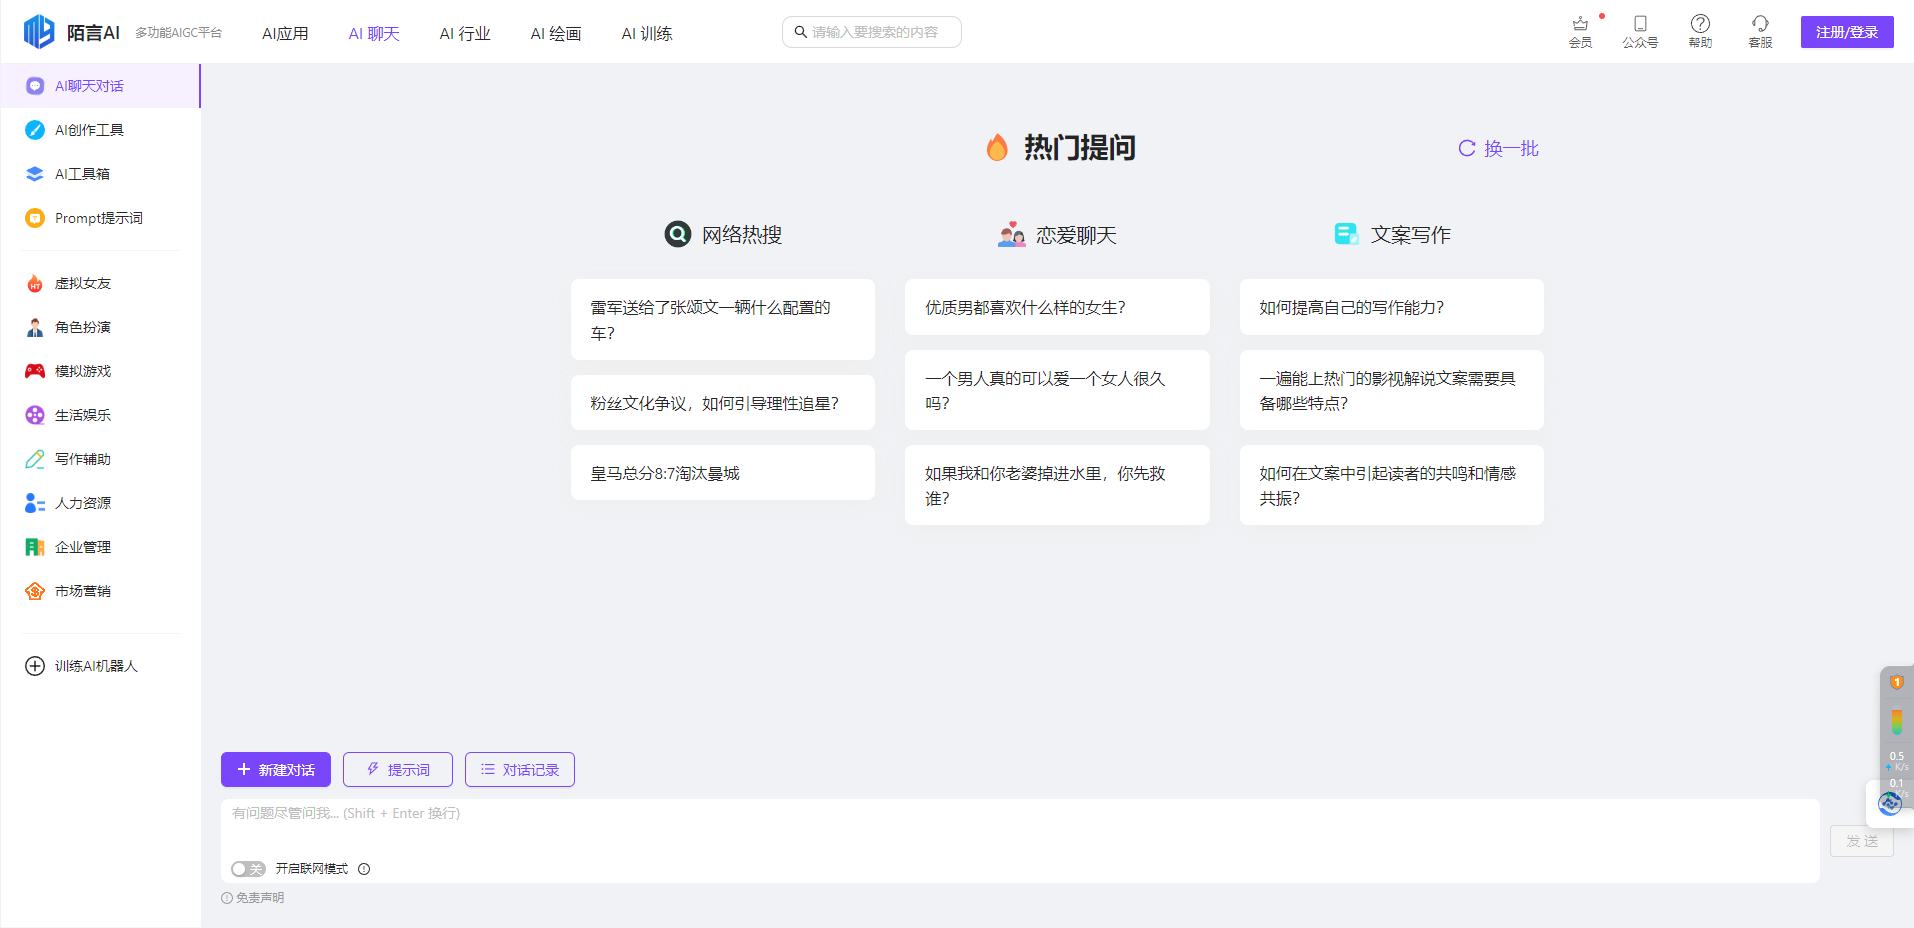
Task: Click the 换一批 refresh control
Action: click(1498, 148)
